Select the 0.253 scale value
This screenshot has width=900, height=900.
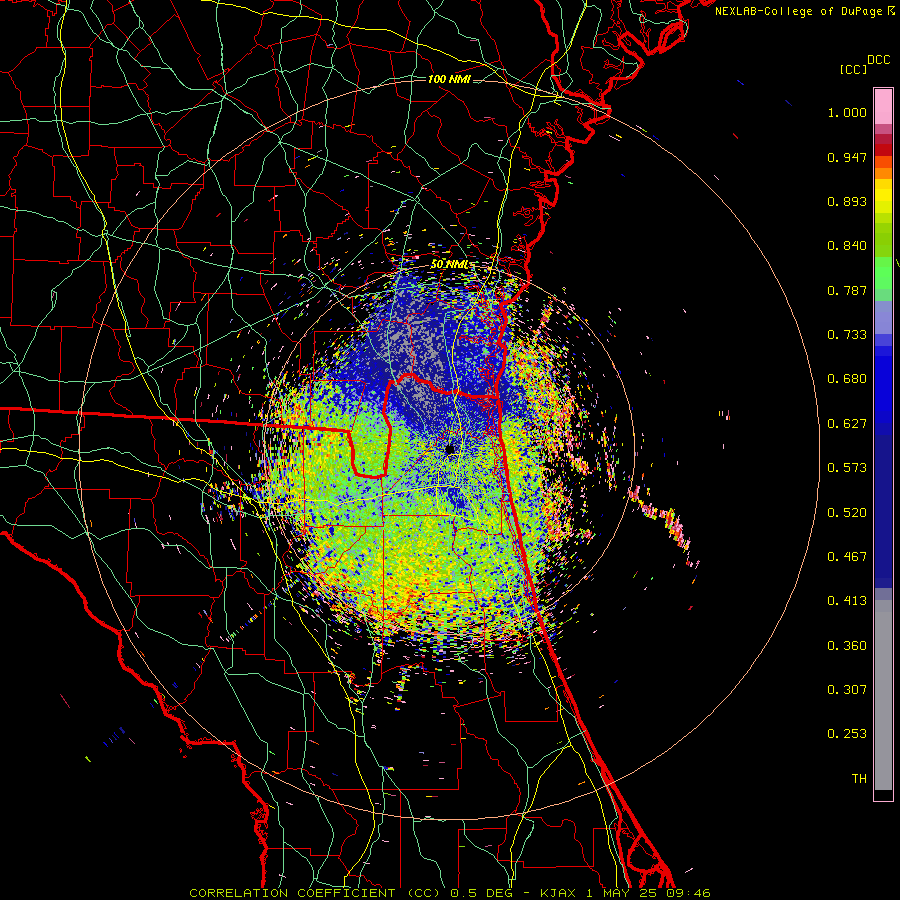tap(847, 734)
